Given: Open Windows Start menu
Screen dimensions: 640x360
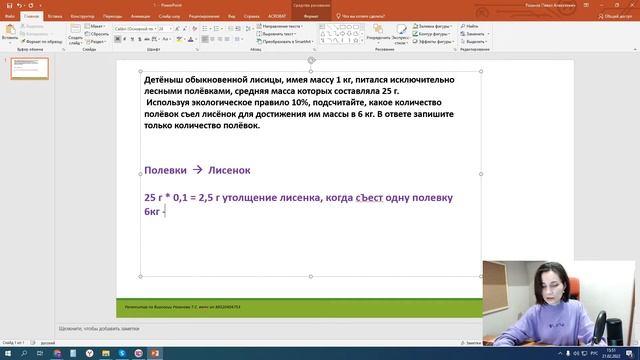Looking at the screenshot, I should pos(8,353).
